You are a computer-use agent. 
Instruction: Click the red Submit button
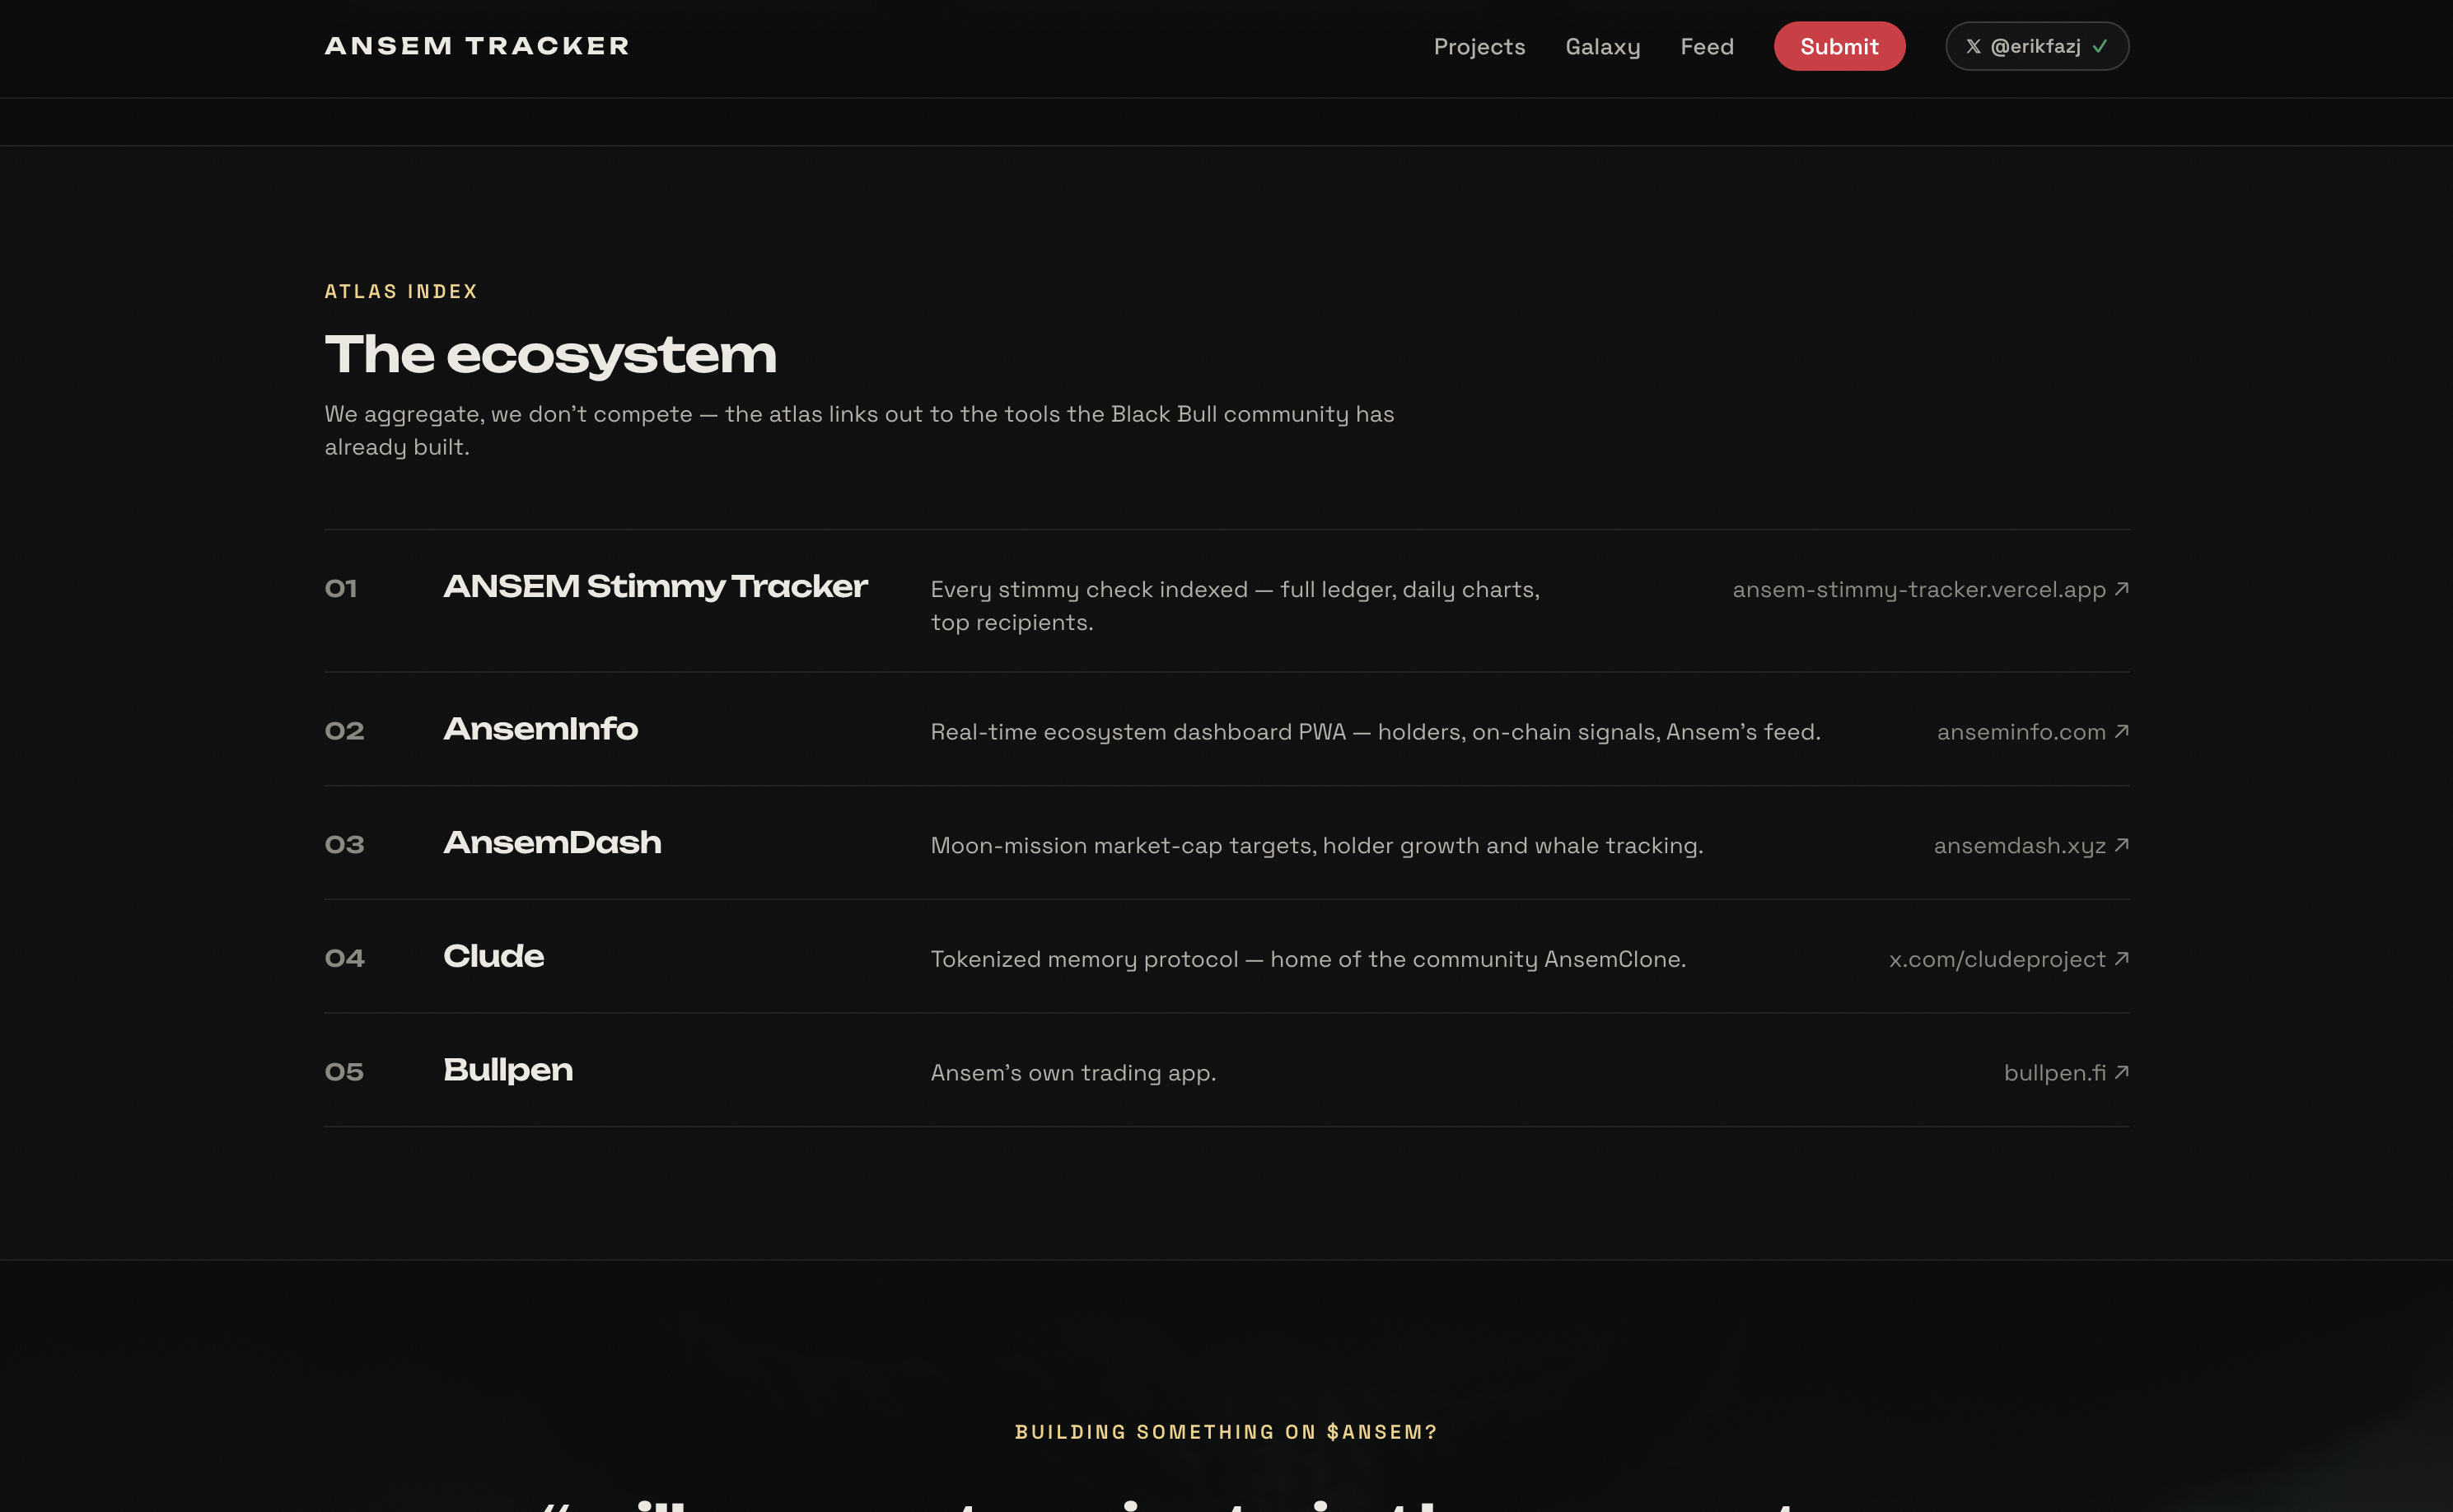coord(1839,46)
